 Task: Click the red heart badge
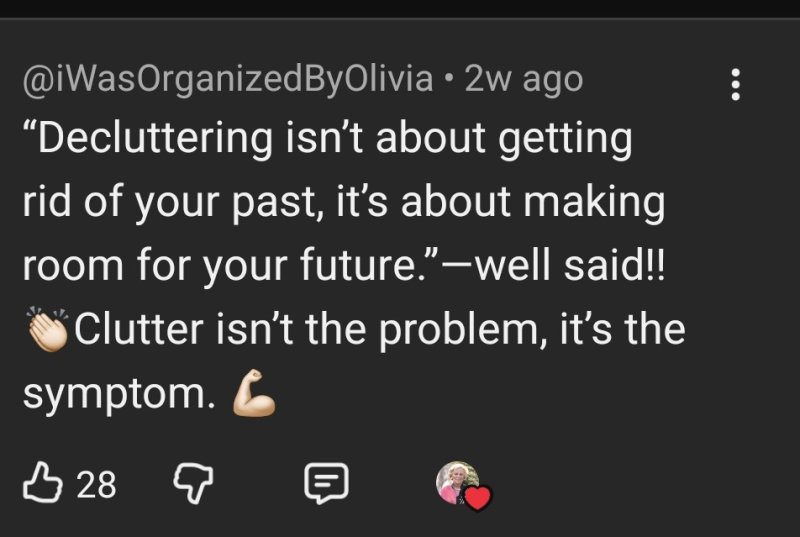(478, 497)
